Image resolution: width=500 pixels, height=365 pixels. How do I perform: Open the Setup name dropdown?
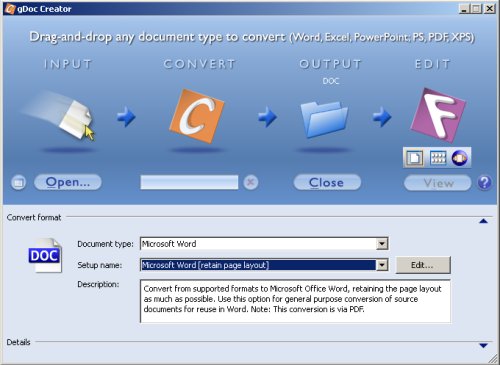click(382, 265)
